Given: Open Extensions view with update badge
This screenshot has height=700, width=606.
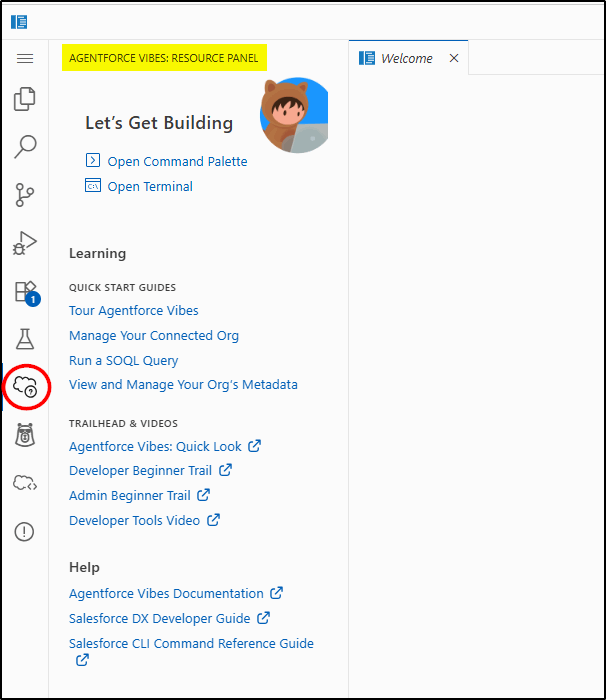Looking at the screenshot, I should (25, 291).
